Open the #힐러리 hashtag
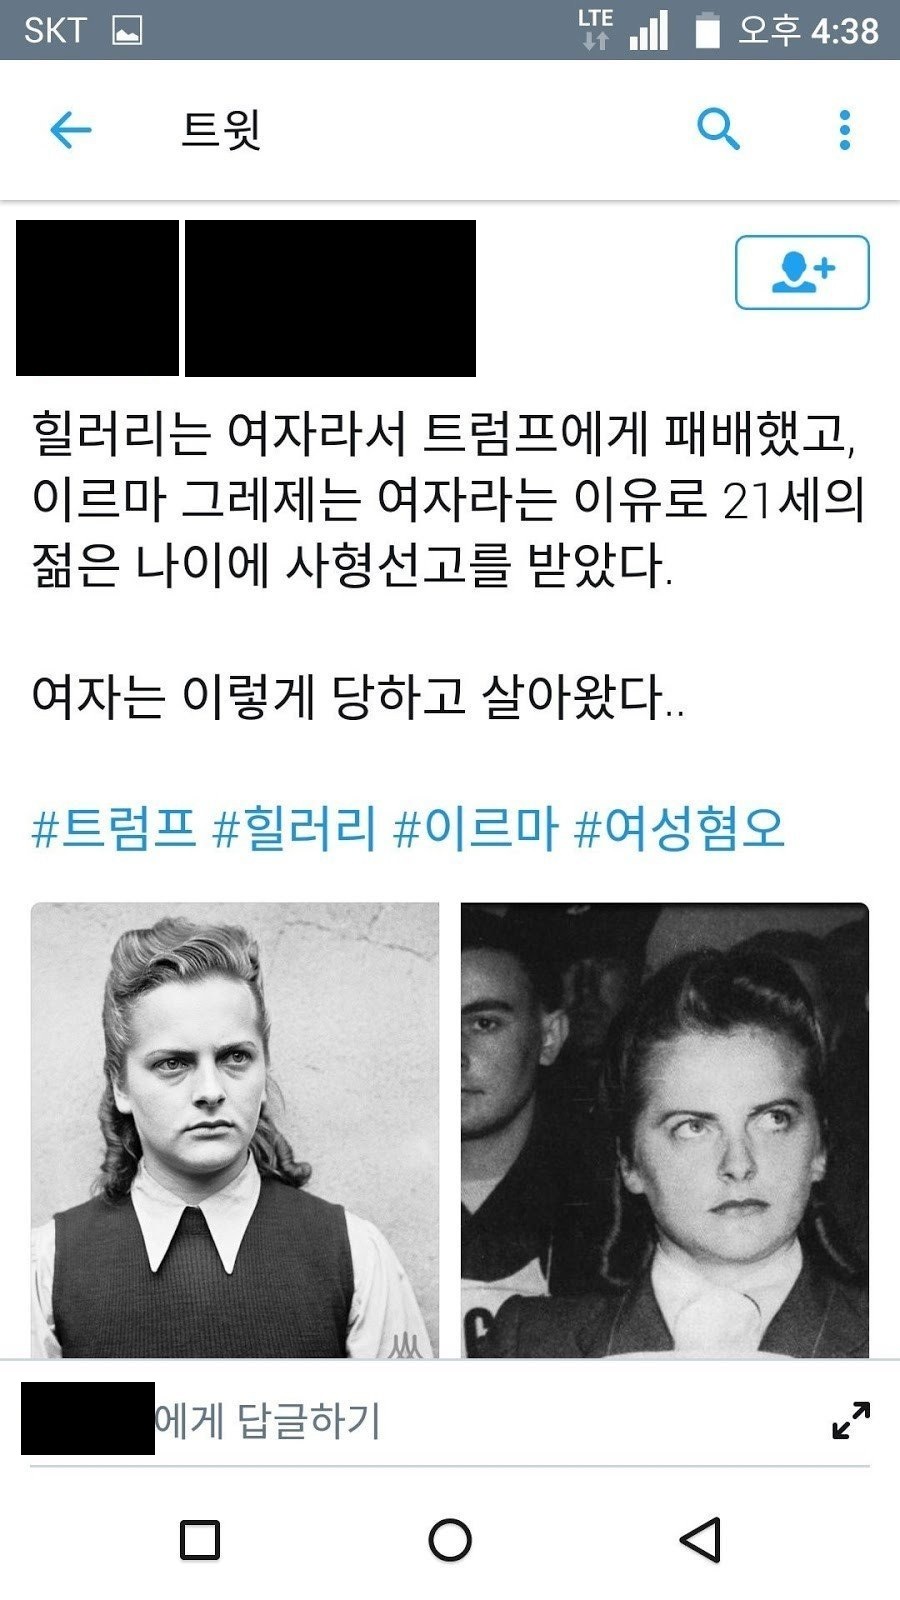This screenshot has height=1600, width=900. [295, 829]
